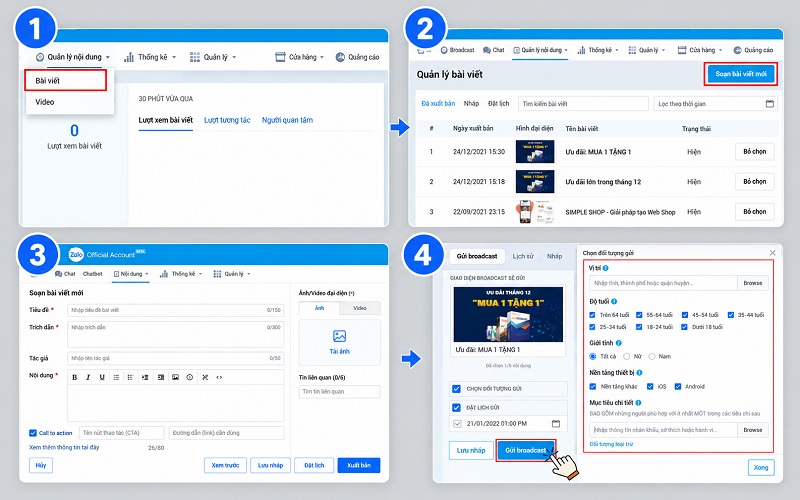The width and height of the screenshot is (800, 500).
Task: Click second list icon, left of the outdent icon
Action: click(x=131, y=378)
